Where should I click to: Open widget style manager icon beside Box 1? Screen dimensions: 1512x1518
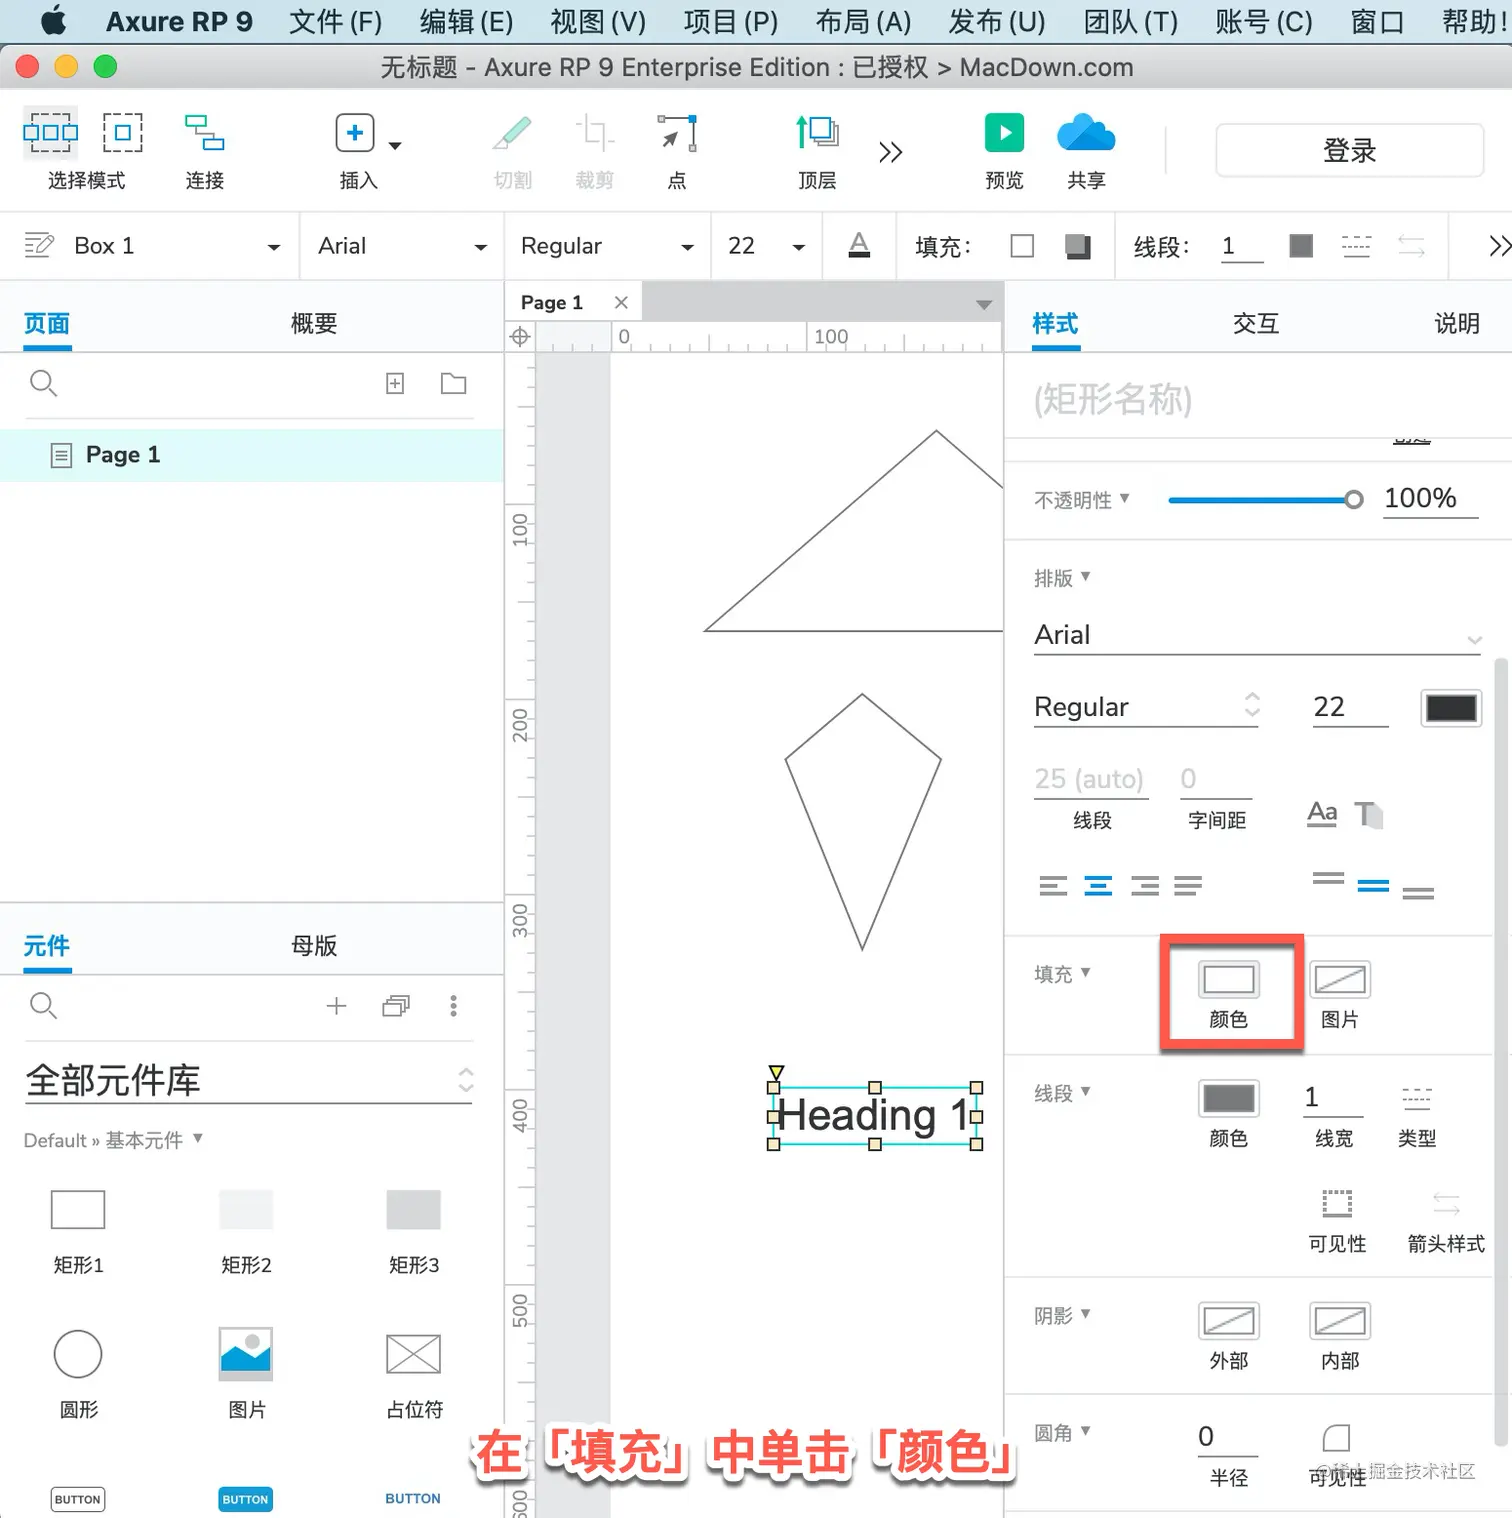click(39, 245)
